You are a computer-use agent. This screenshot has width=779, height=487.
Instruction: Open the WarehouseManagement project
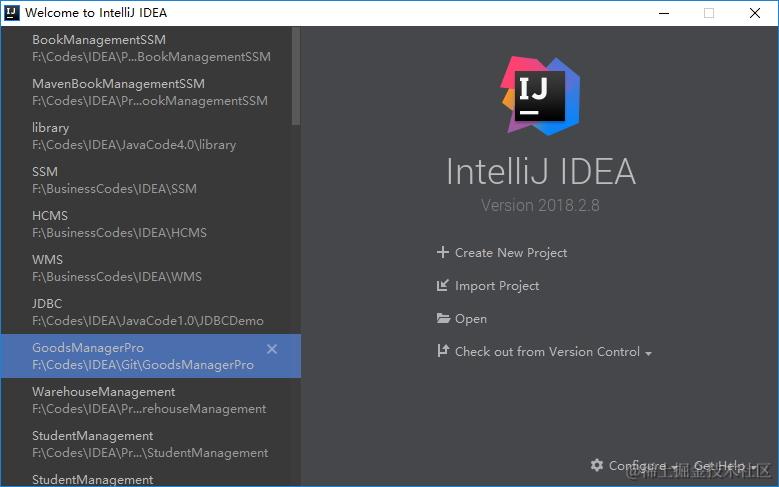pyautogui.click(x=151, y=400)
